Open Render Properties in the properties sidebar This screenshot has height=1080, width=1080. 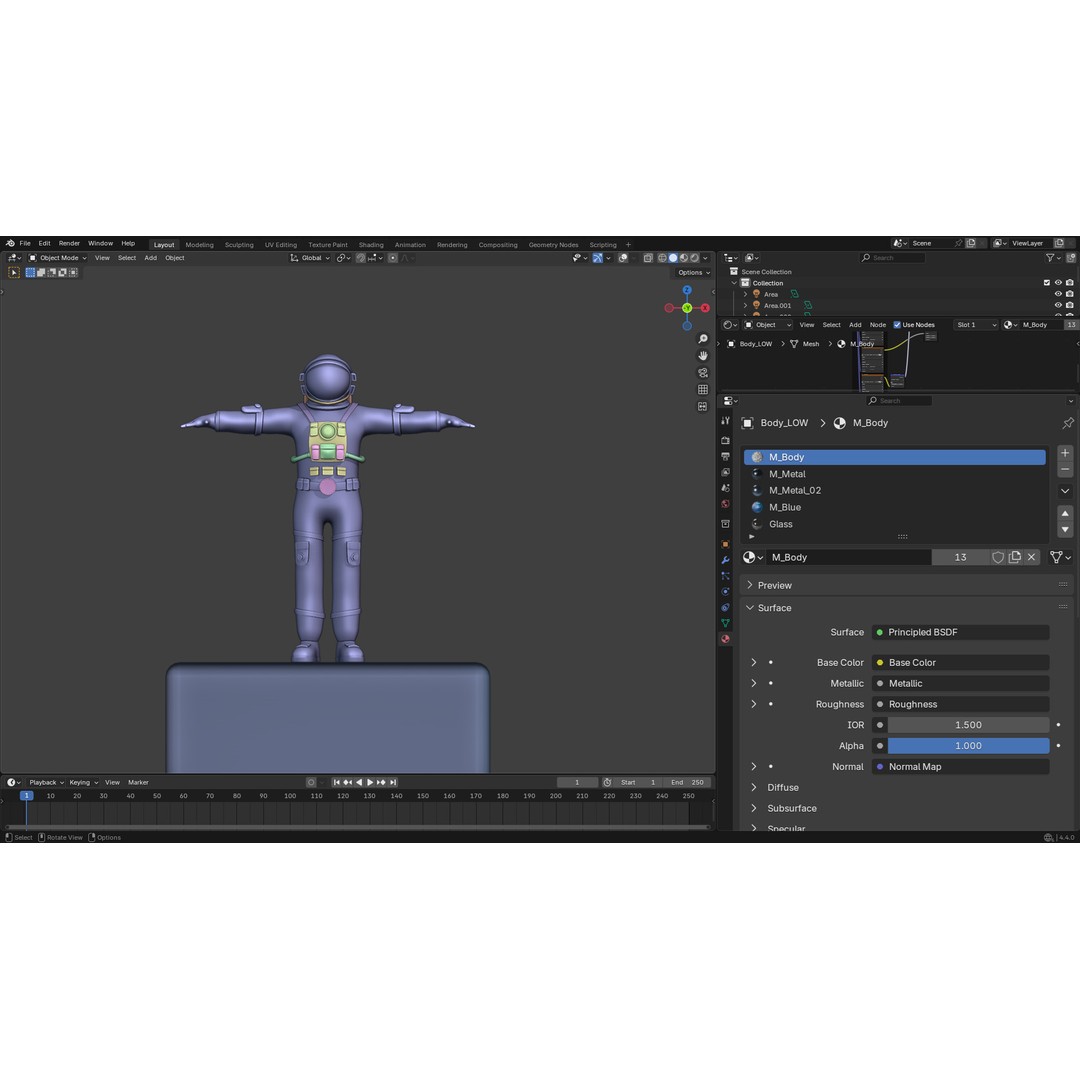point(725,439)
